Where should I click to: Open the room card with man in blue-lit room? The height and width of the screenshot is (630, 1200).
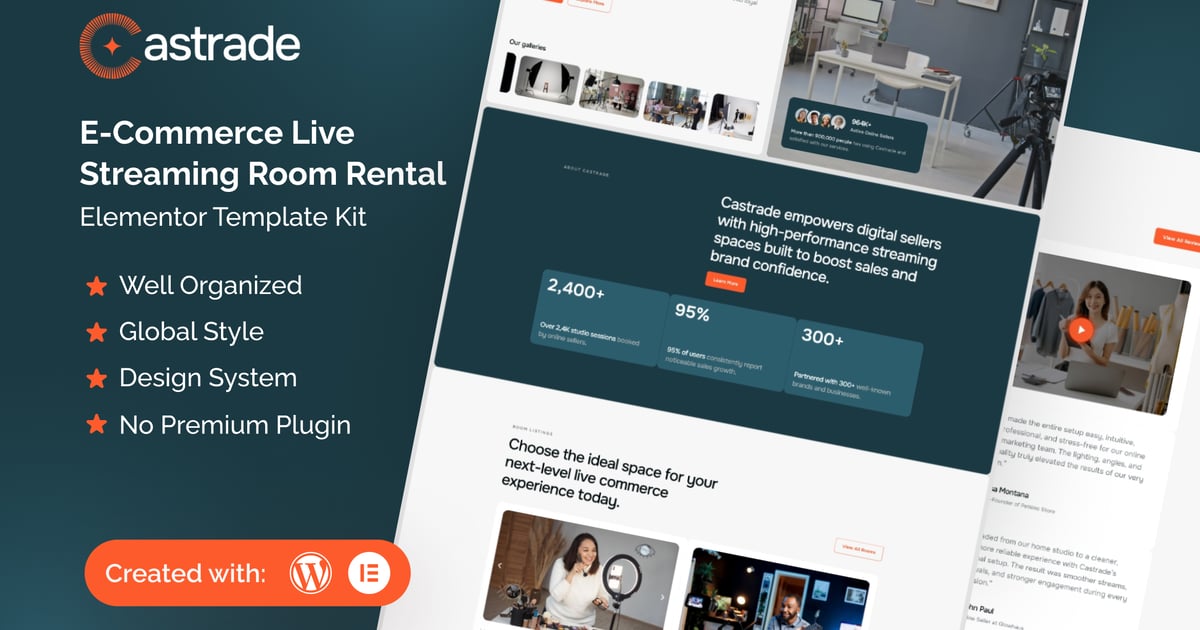(x=778, y=590)
